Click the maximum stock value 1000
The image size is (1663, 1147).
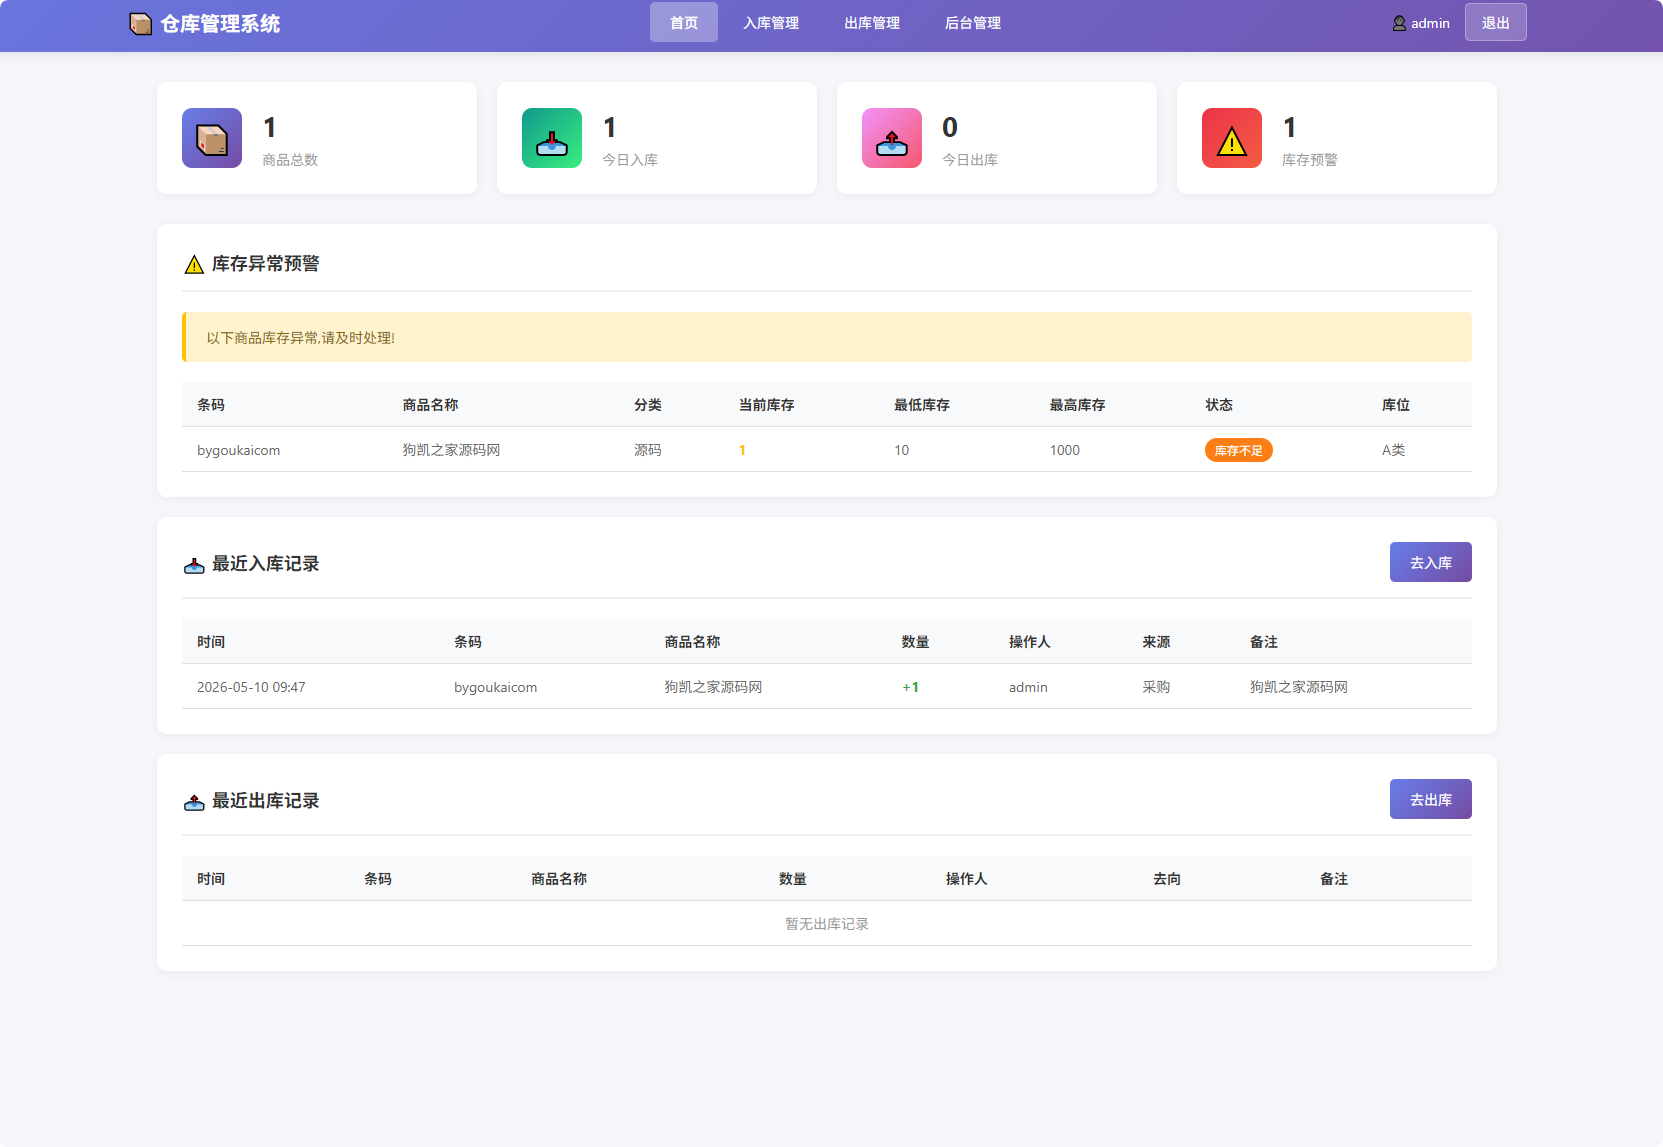pos(1065,450)
